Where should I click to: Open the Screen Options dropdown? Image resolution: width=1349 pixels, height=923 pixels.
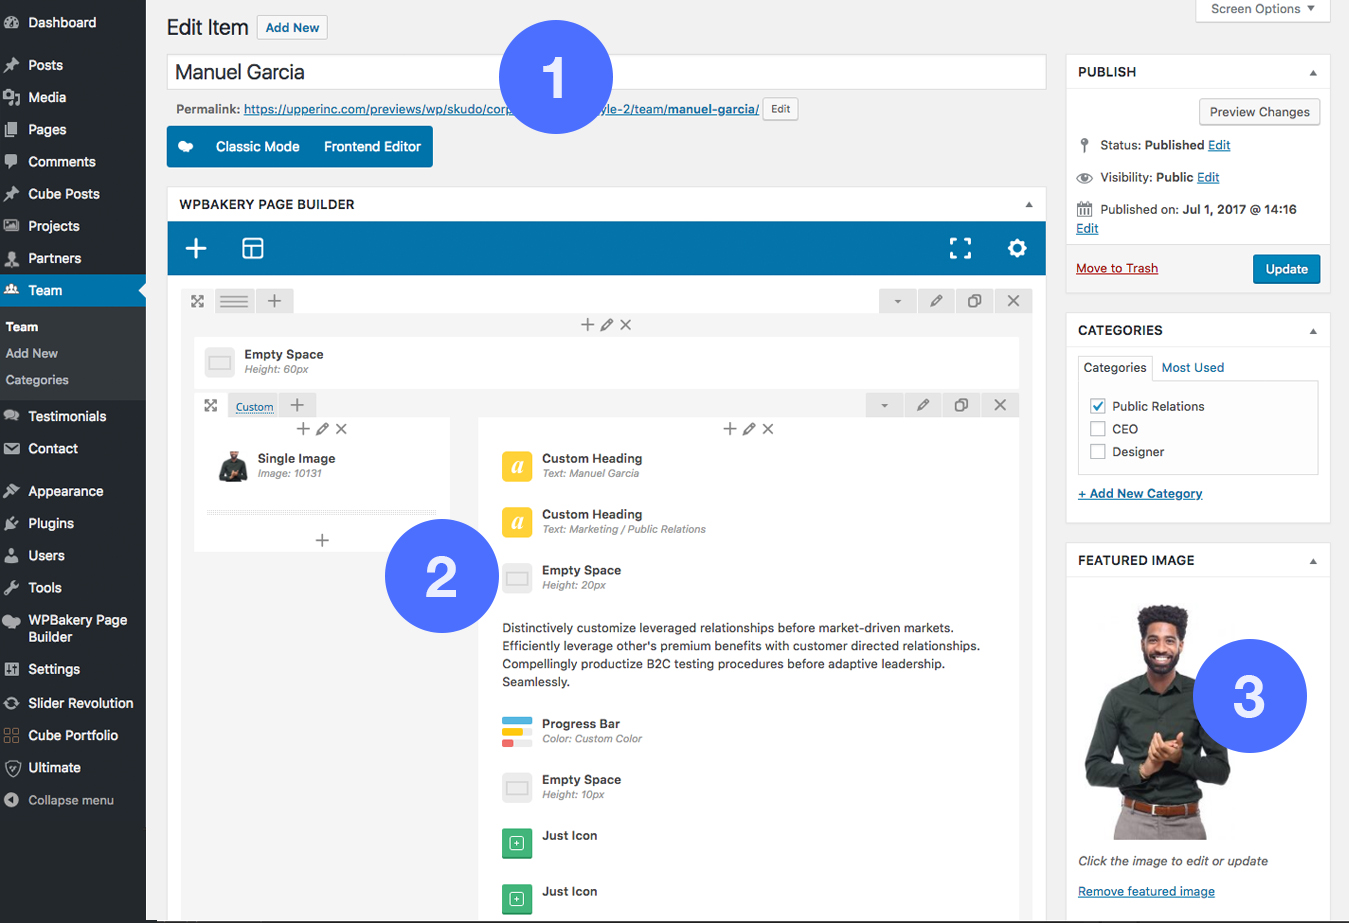(1262, 9)
